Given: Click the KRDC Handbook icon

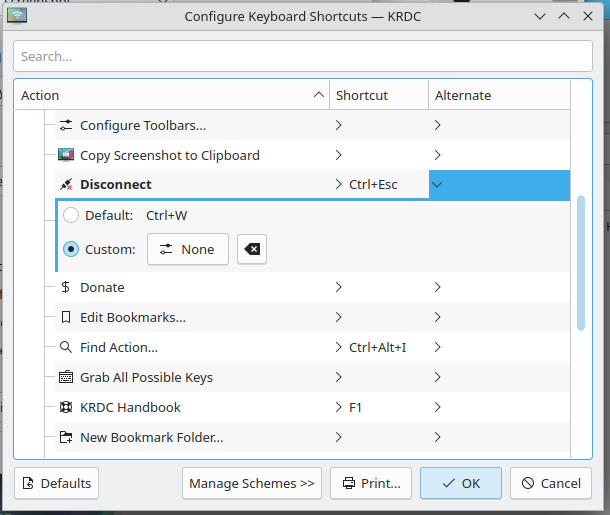Looking at the screenshot, I should click(66, 407).
